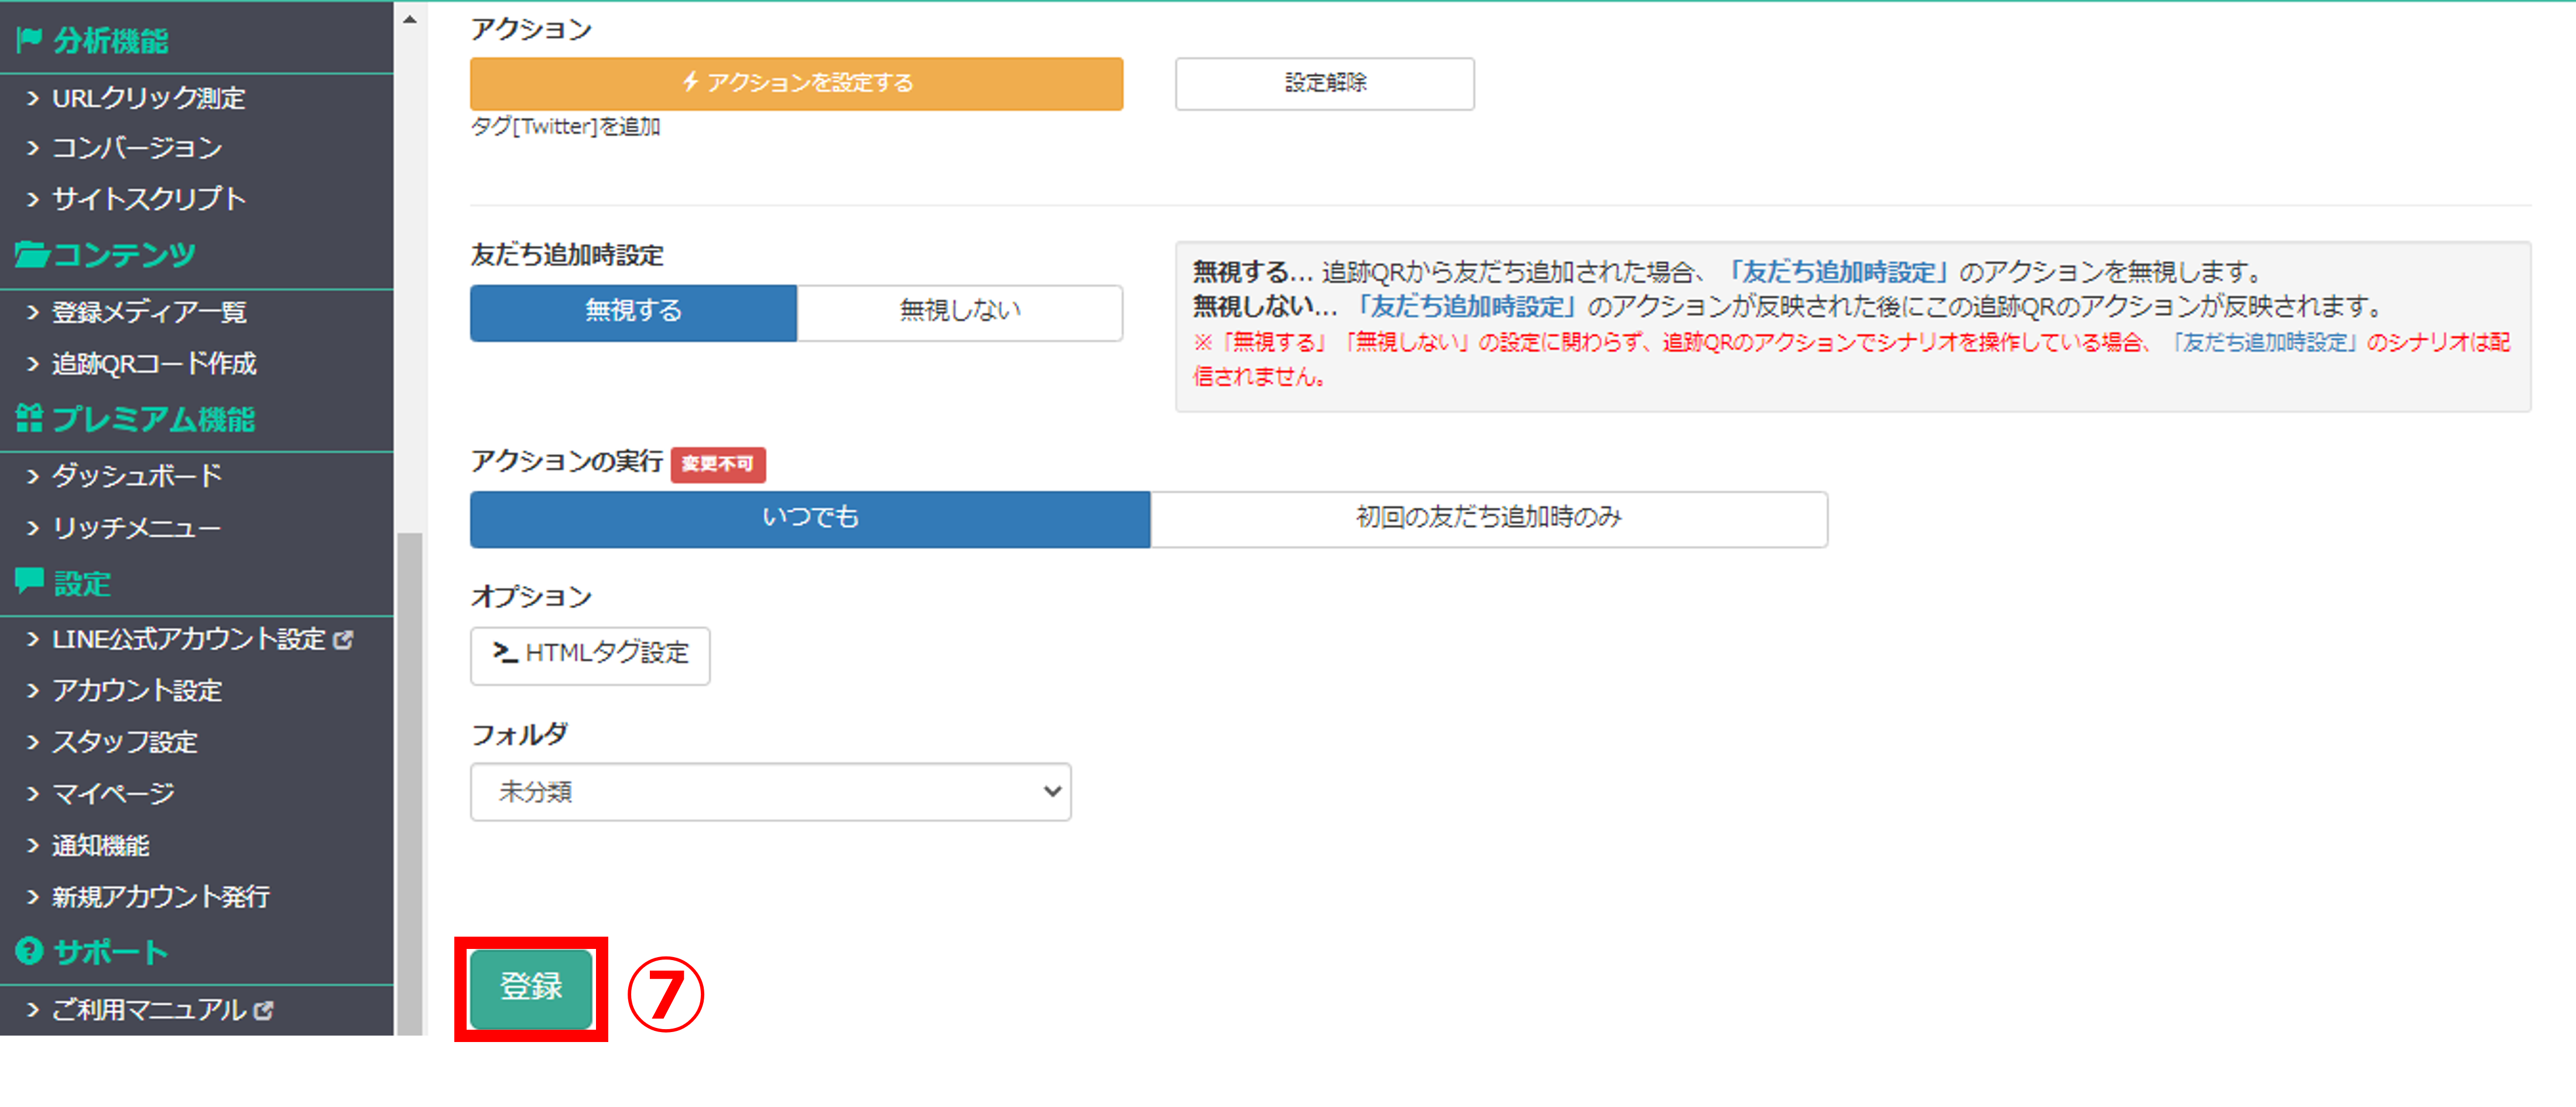Open 通知機能 in sidebar
This screenshot has height=1107, width=2576.
point(100,845)
